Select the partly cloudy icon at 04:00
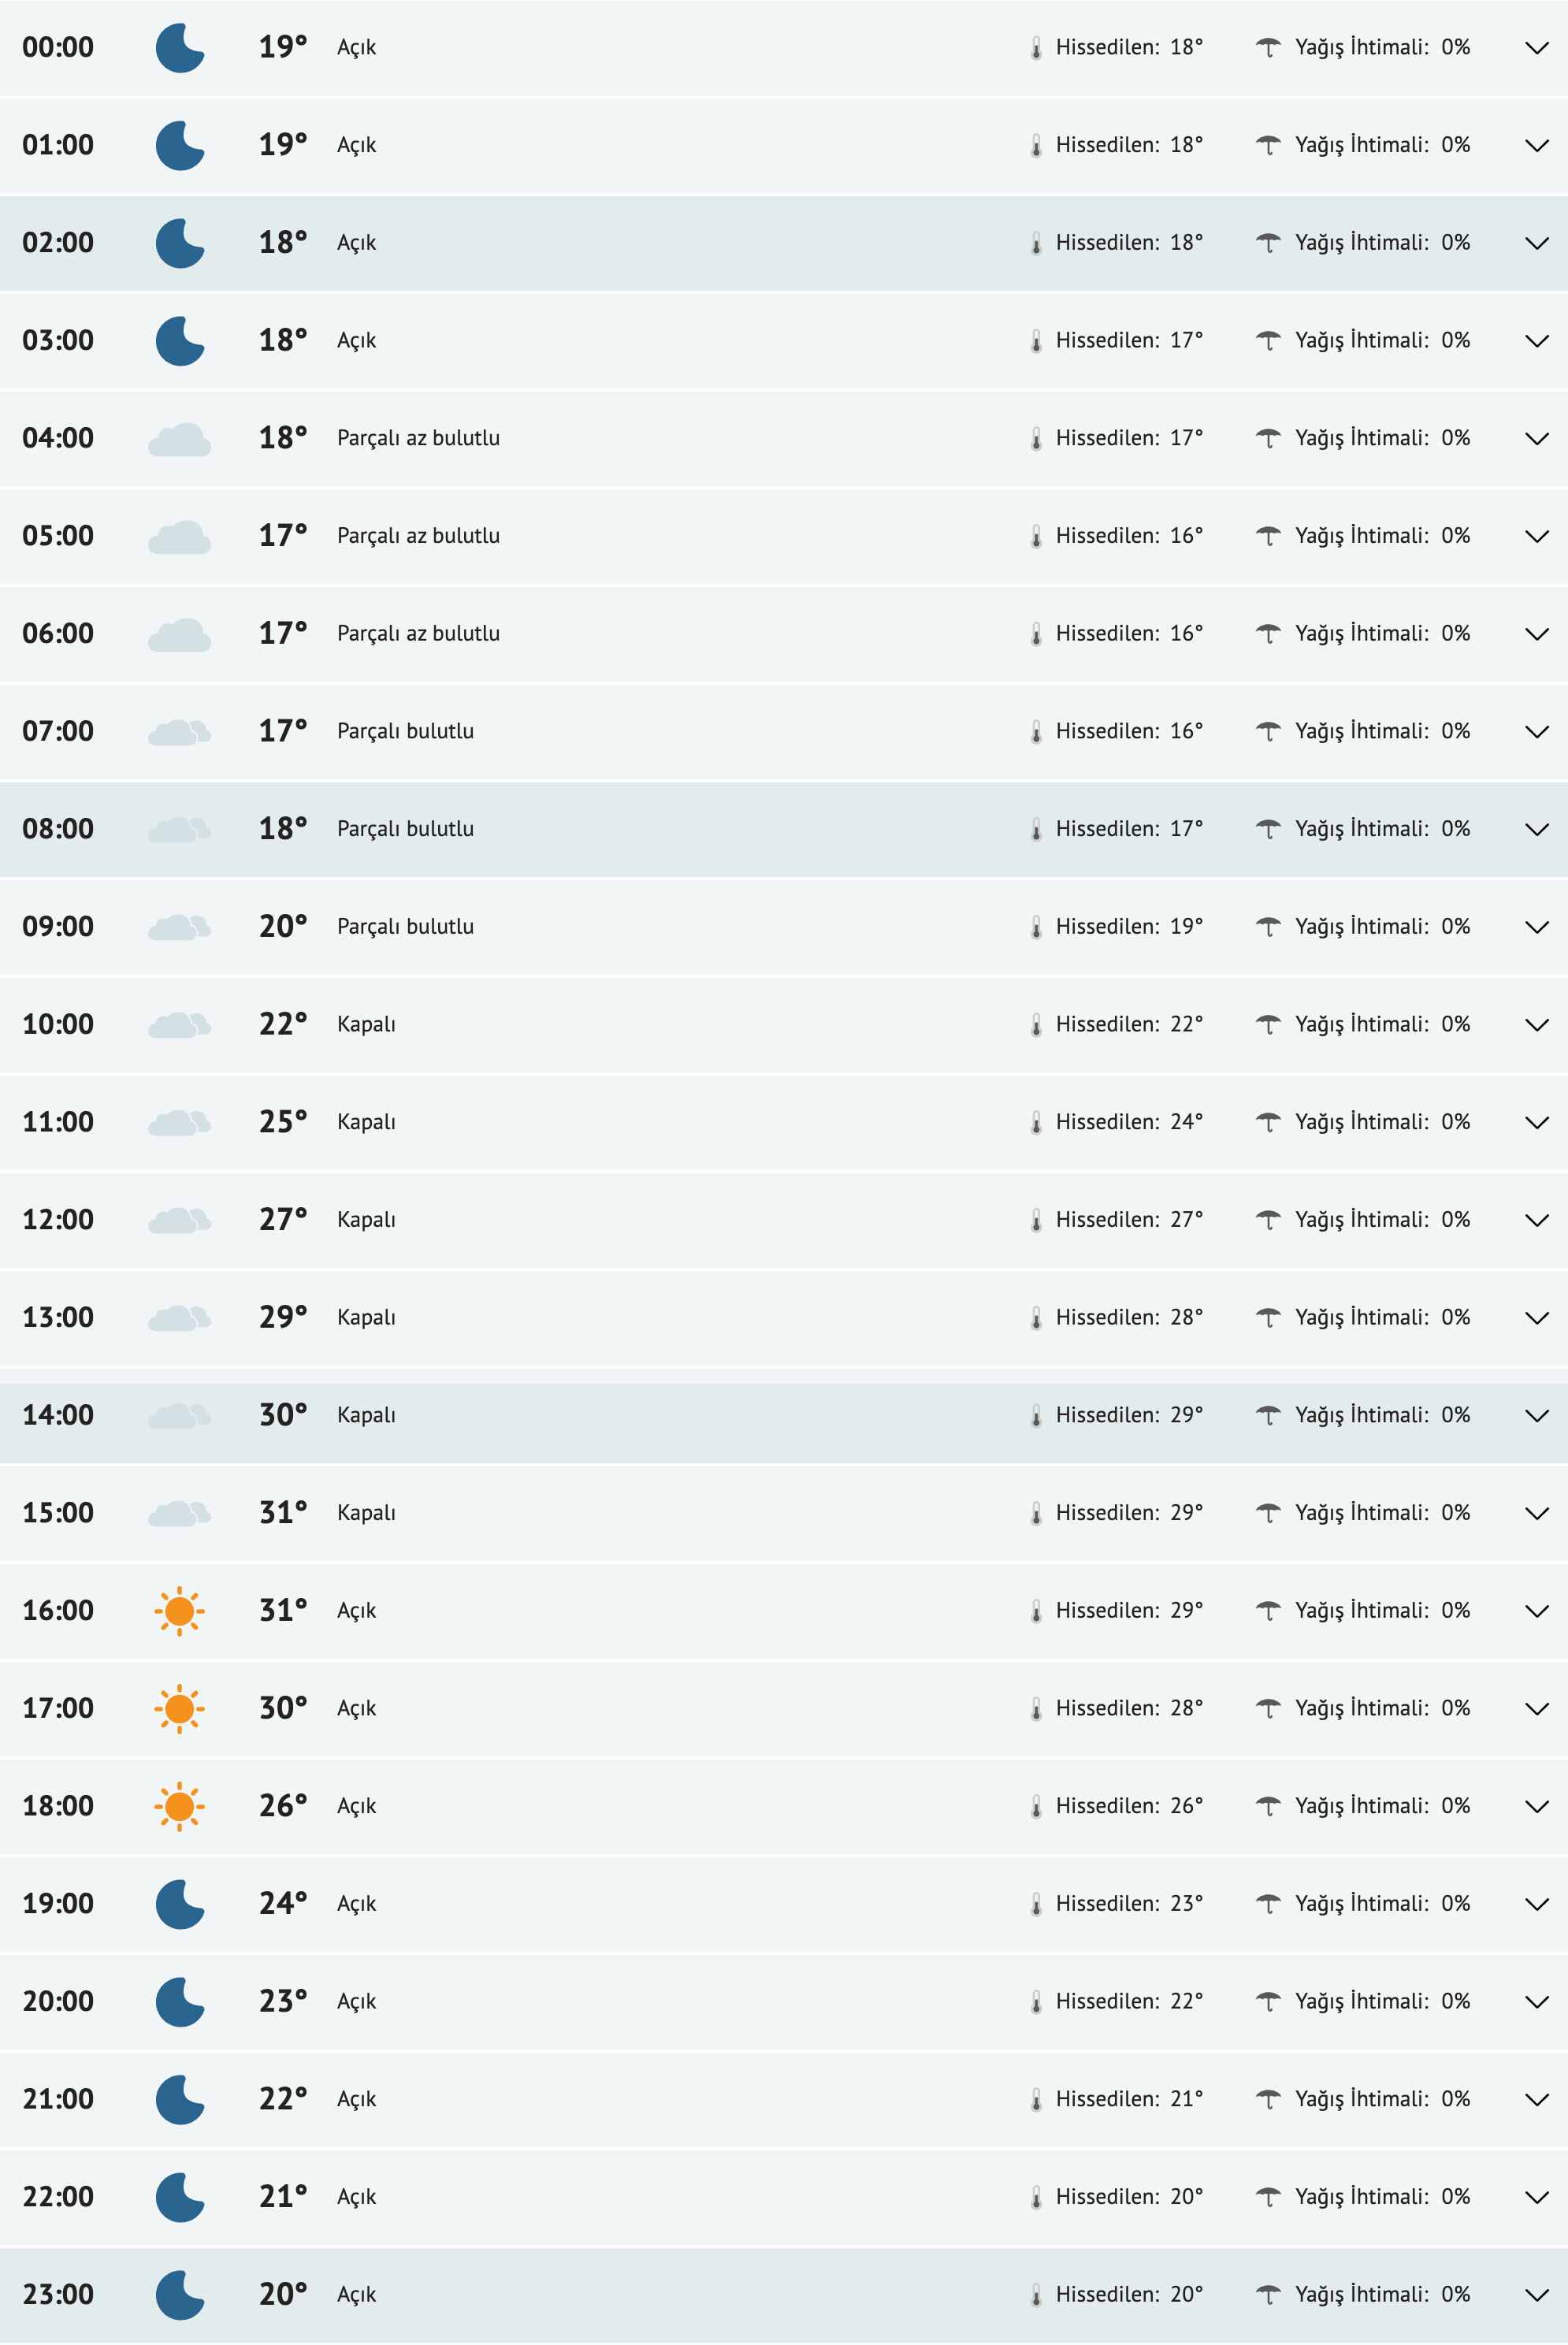Image resolution: width=1568 pixels, height=2345 pixels. tap(181, 437)
